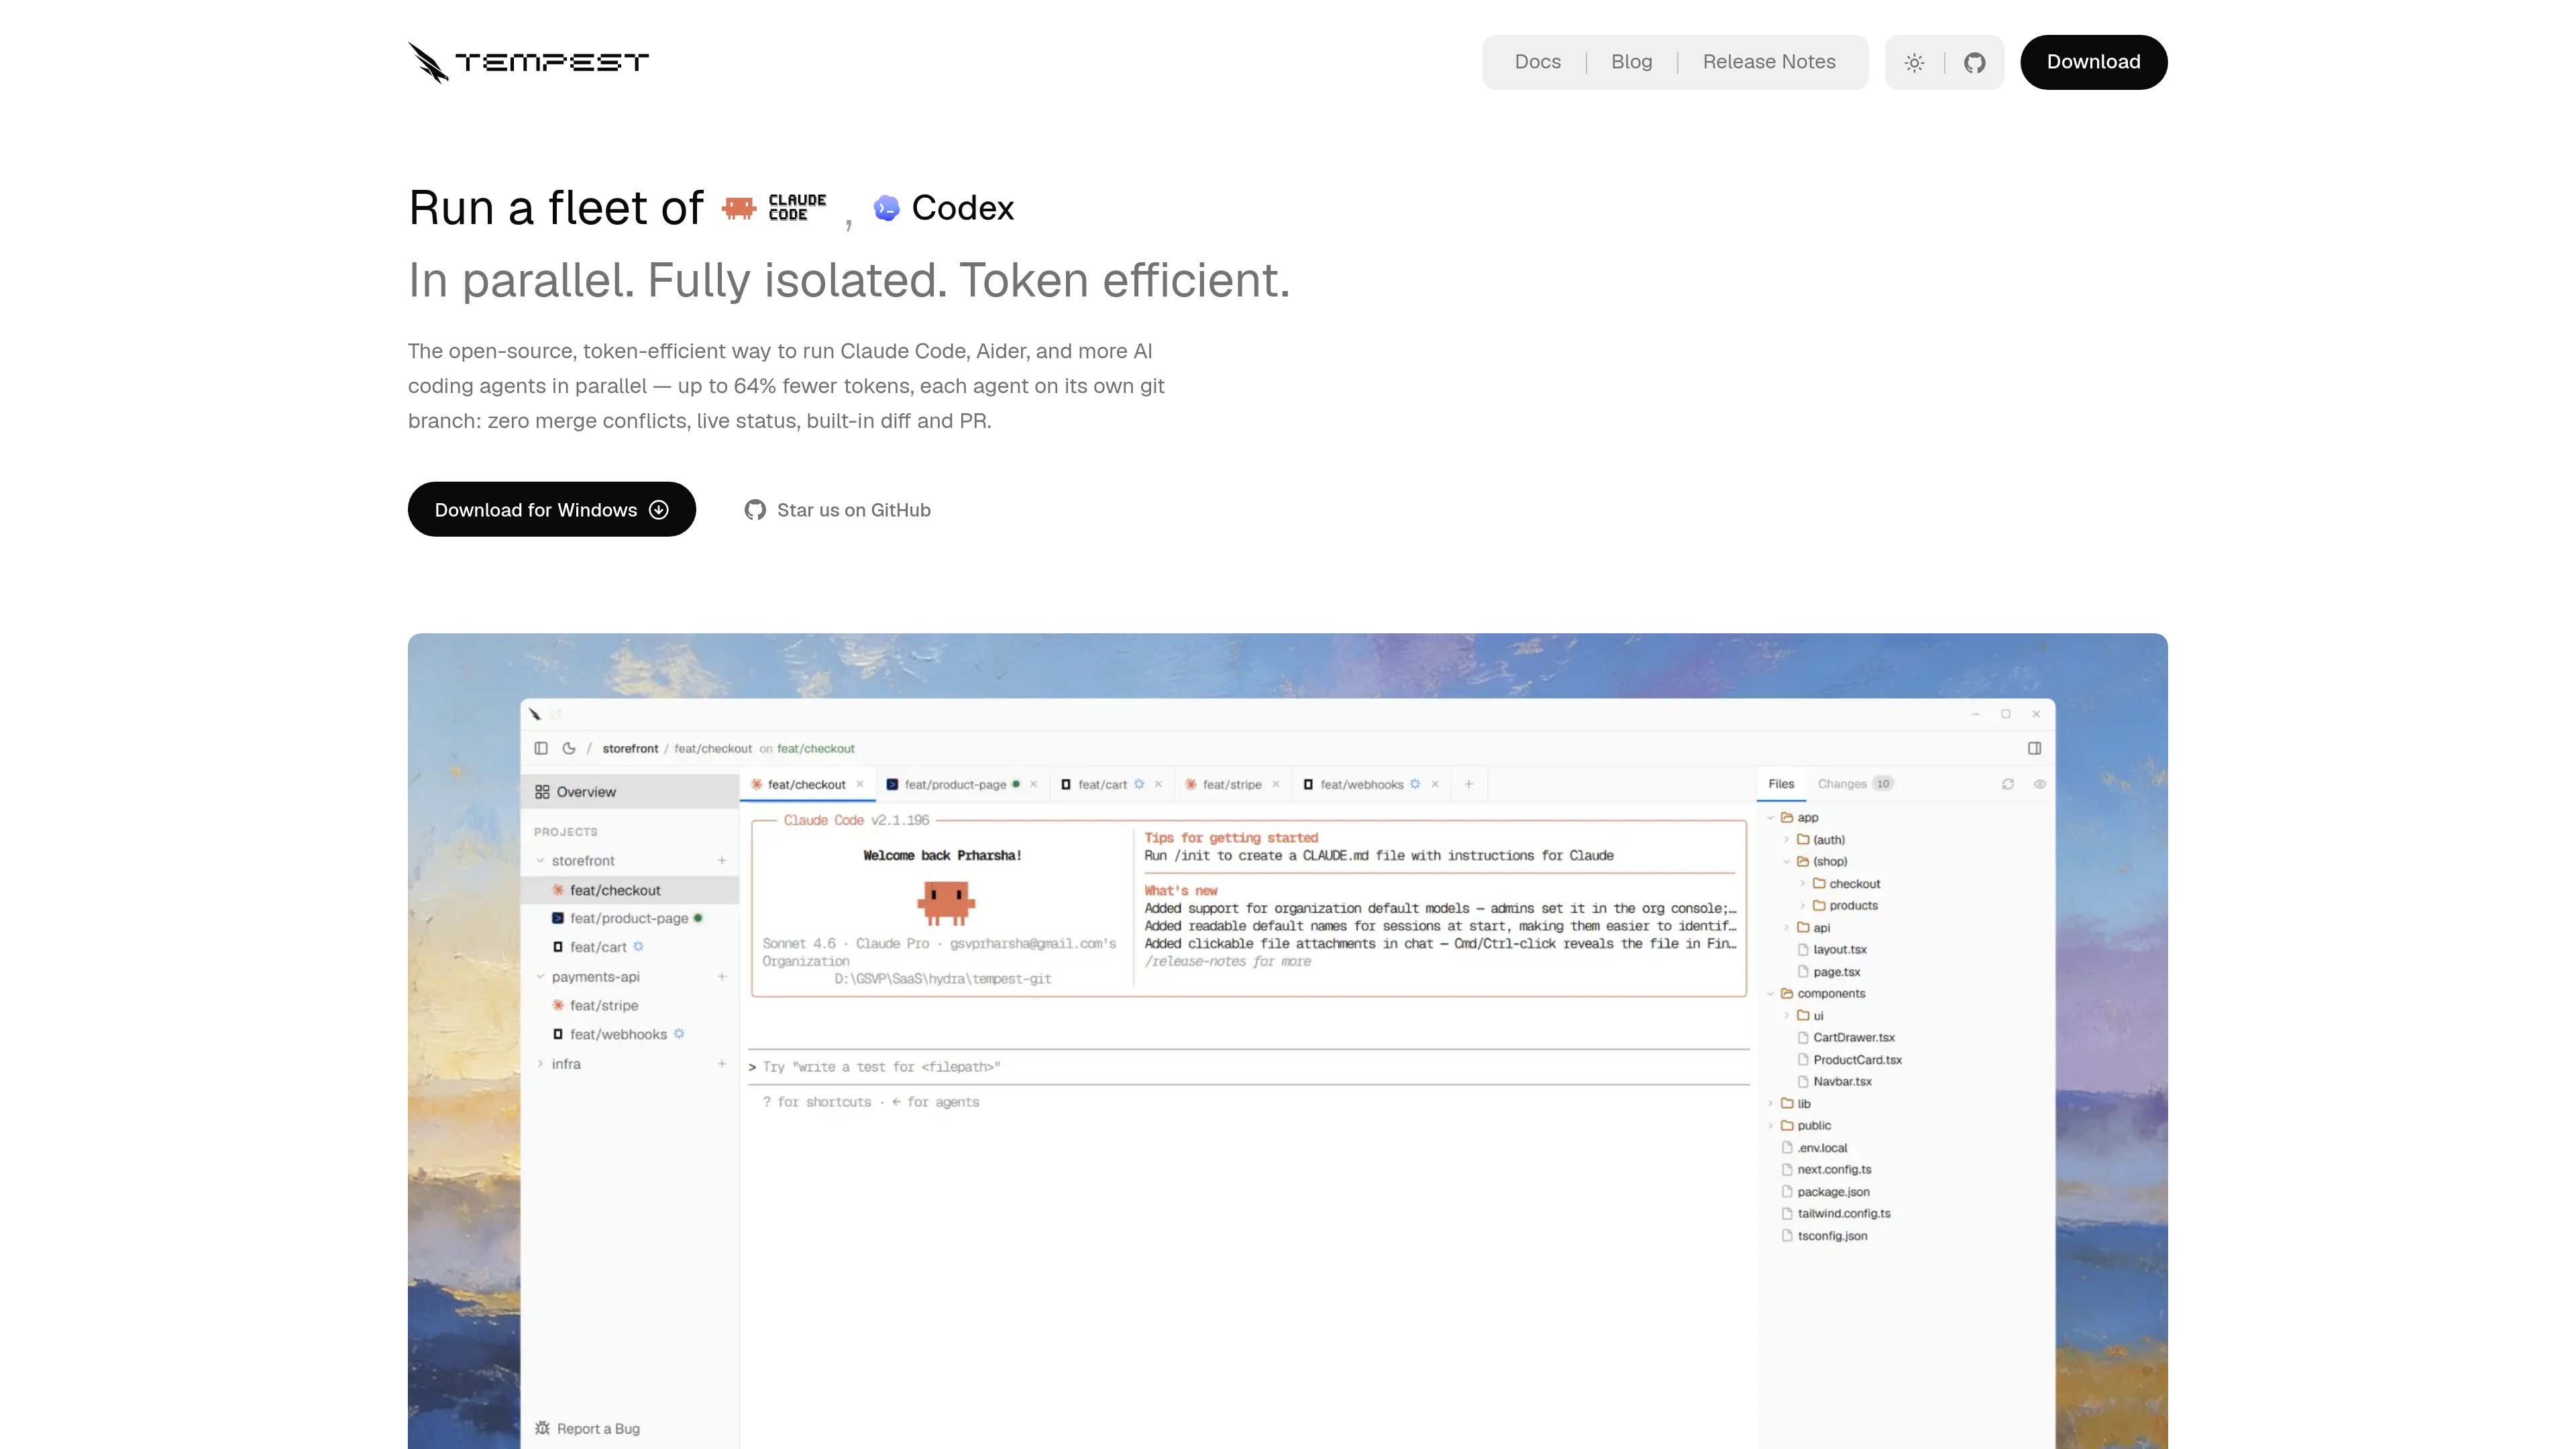Toggle the light/dark theme sun icon
2576x1449 pixels.
point(1914,63)
